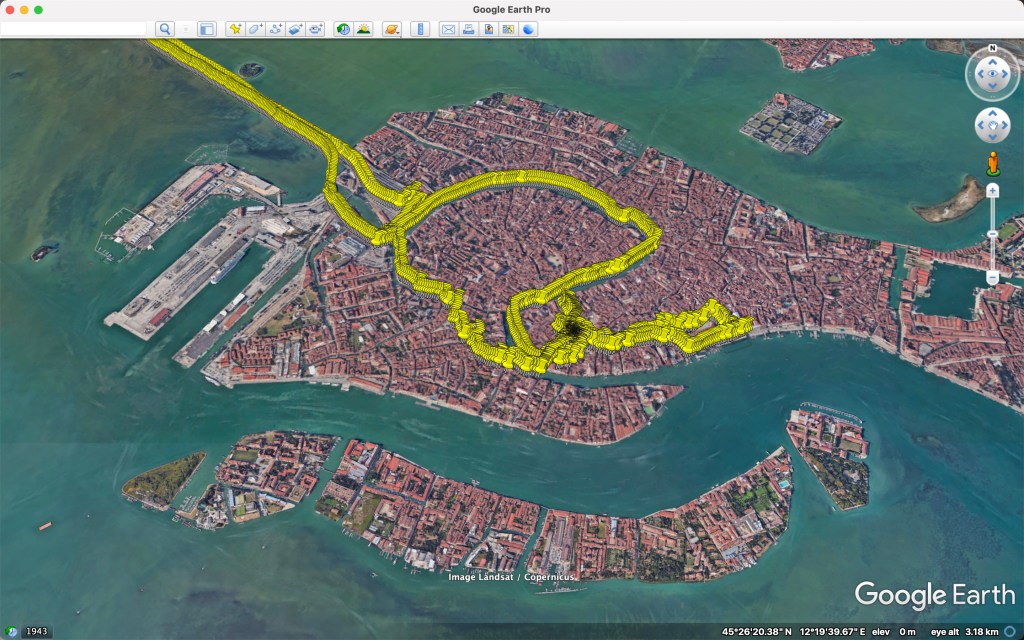
Task: Add an image overlay
Action: (295, 29)
